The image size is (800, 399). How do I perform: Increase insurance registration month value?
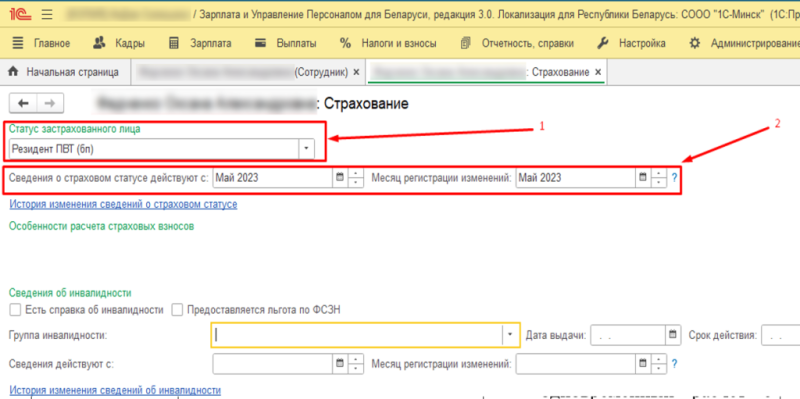coord(659,173)
